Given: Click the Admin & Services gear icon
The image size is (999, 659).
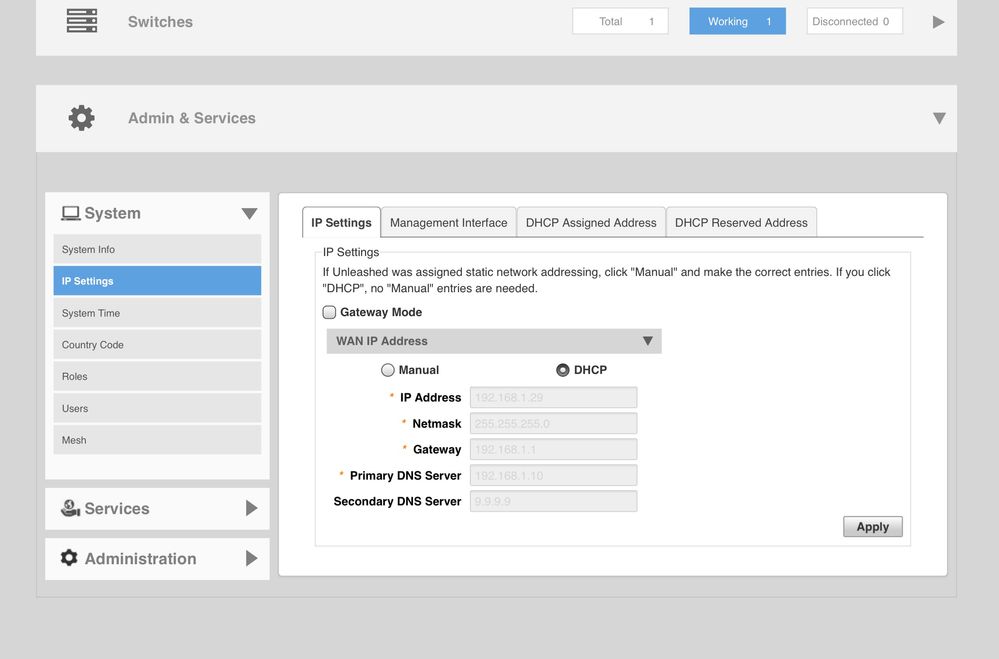Looking at the screenshot, I should click(82, 118).
